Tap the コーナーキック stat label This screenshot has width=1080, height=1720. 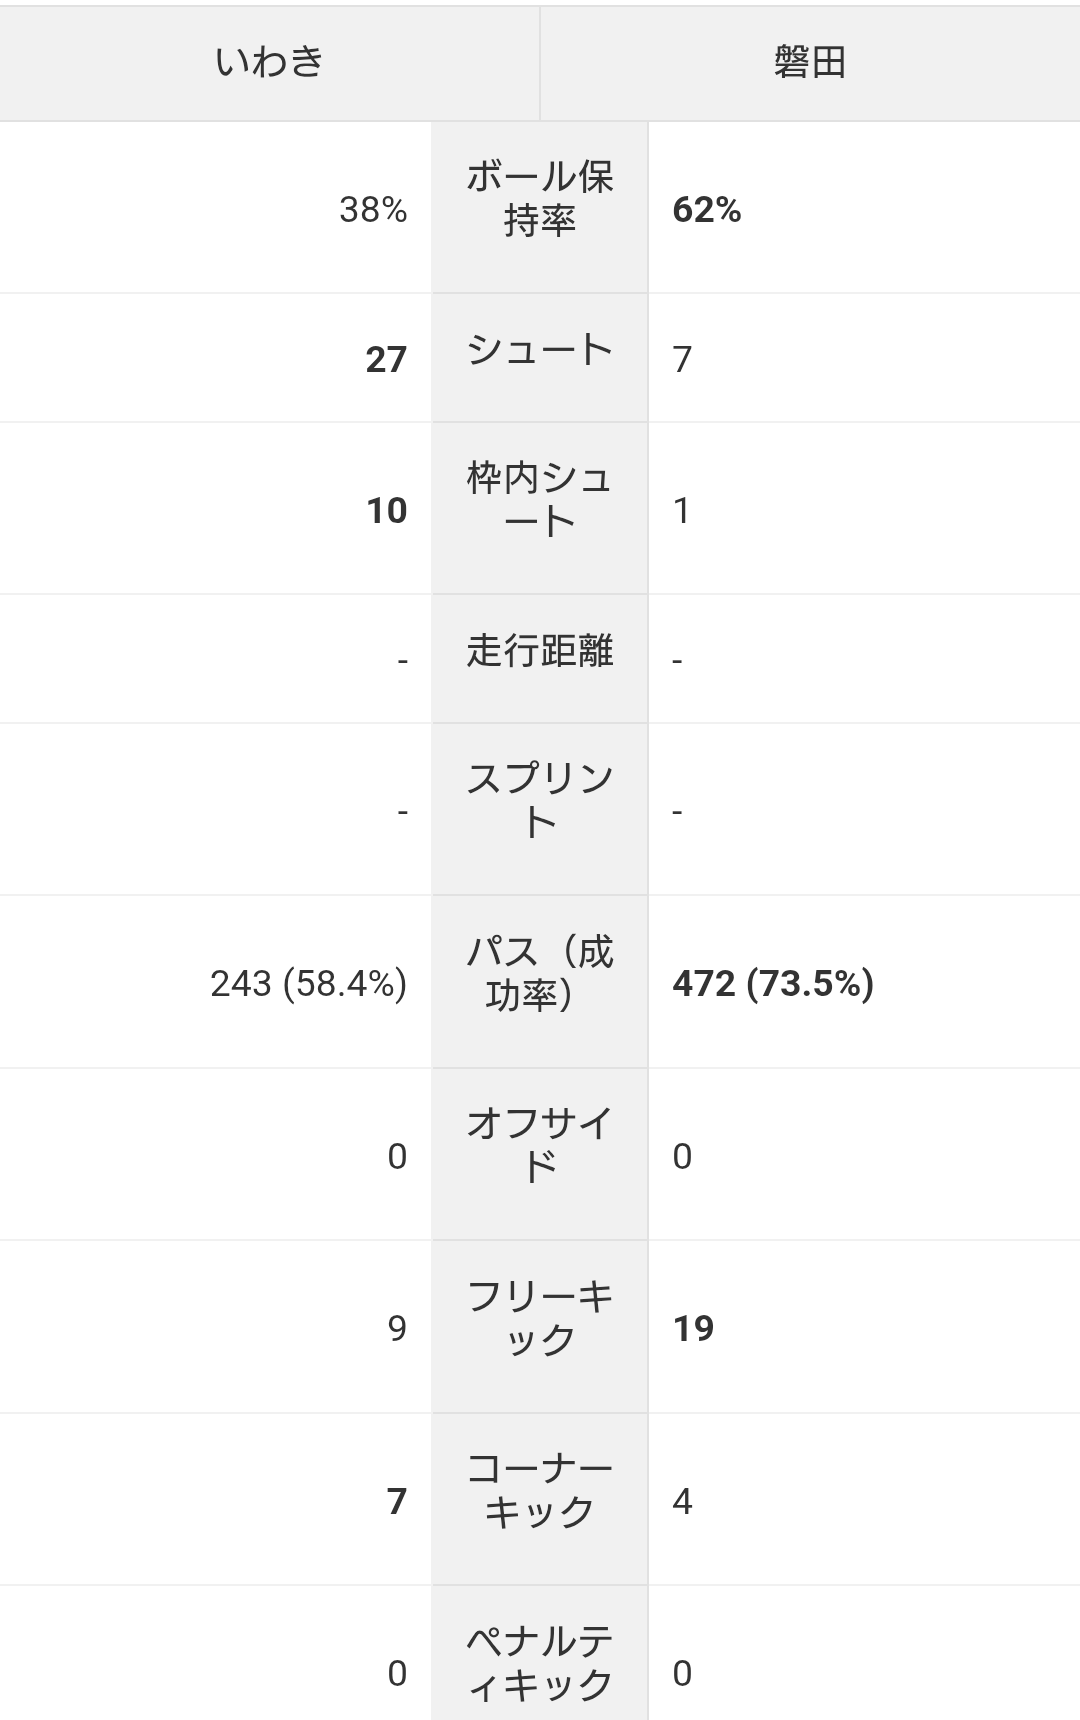540,1490
